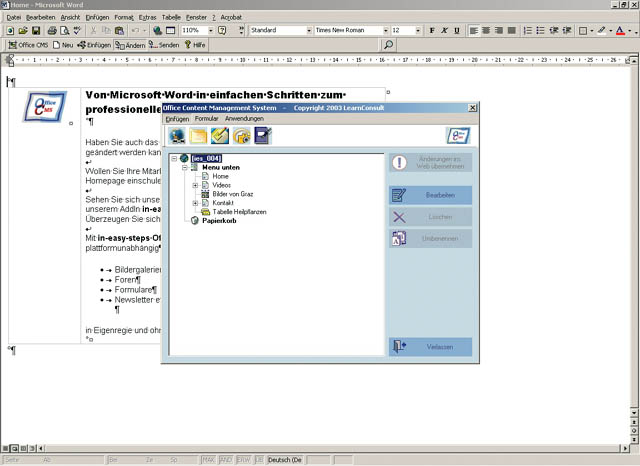Click the Umbenennen button
This screenshot has width=640, height=466.
coord(431,238)
